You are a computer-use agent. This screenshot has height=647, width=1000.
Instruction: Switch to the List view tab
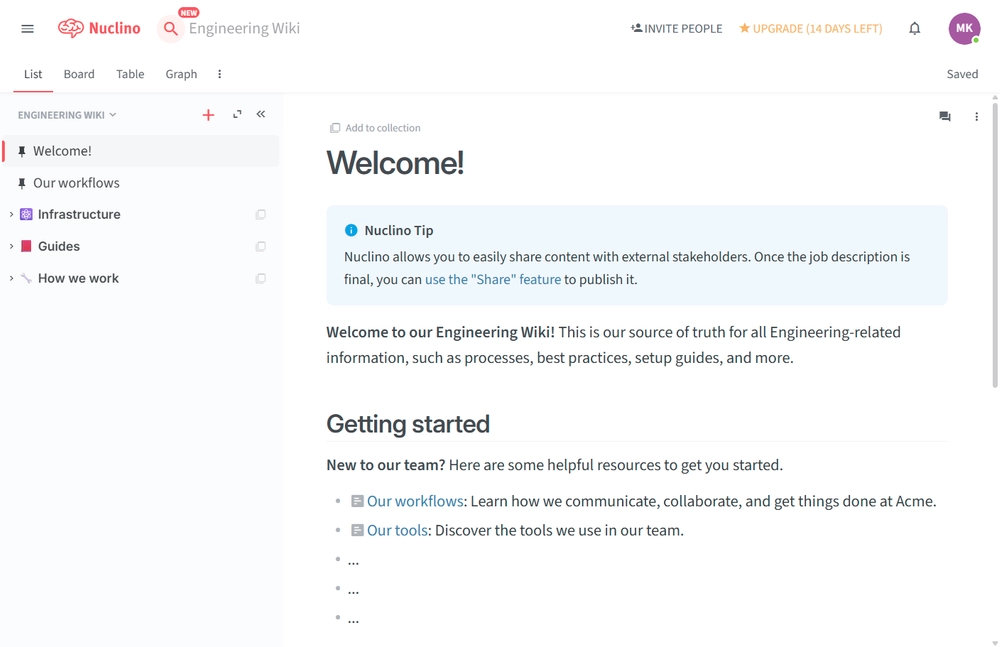[x=33, y=74]
